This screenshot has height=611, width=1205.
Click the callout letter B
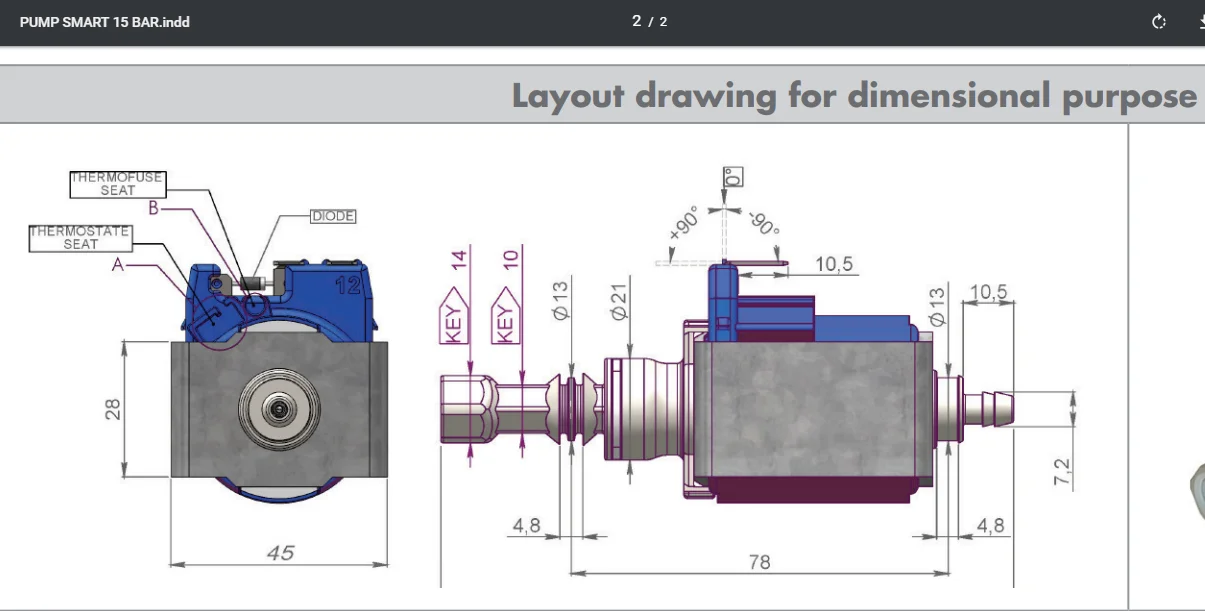(x=153, y=208)
